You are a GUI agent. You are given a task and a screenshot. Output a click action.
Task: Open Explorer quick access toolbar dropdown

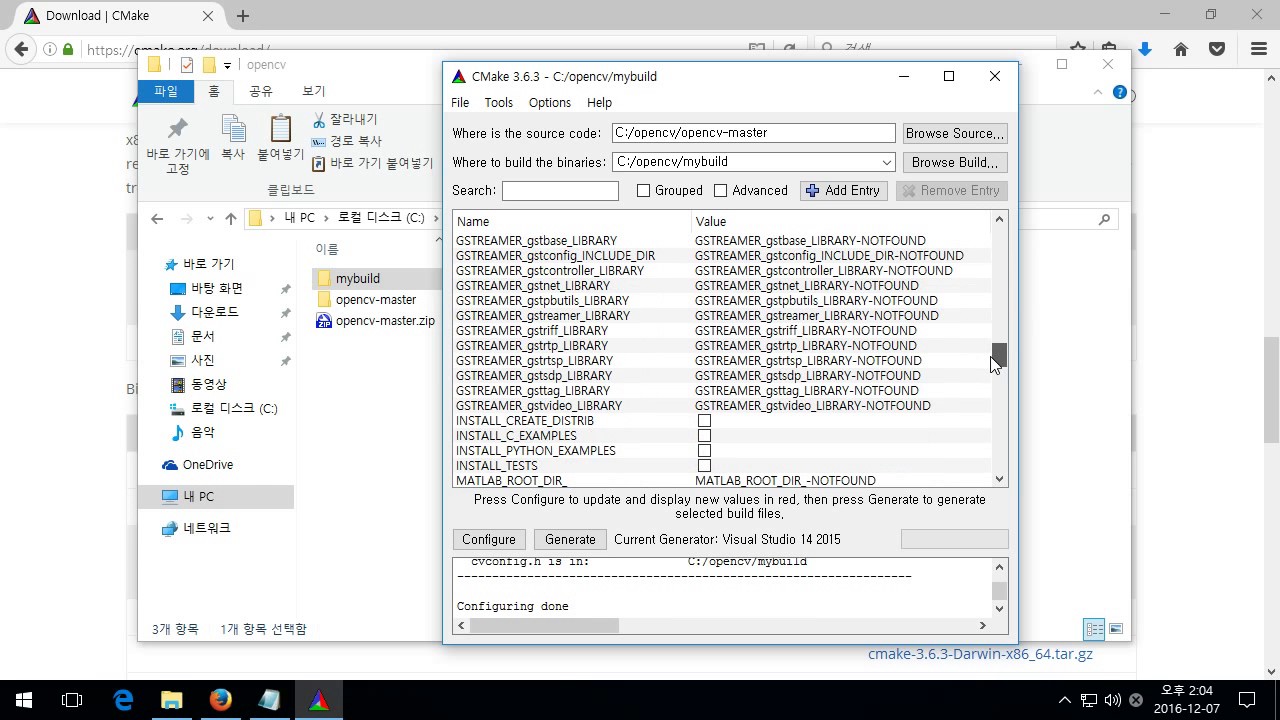click(x=227, y=65)
